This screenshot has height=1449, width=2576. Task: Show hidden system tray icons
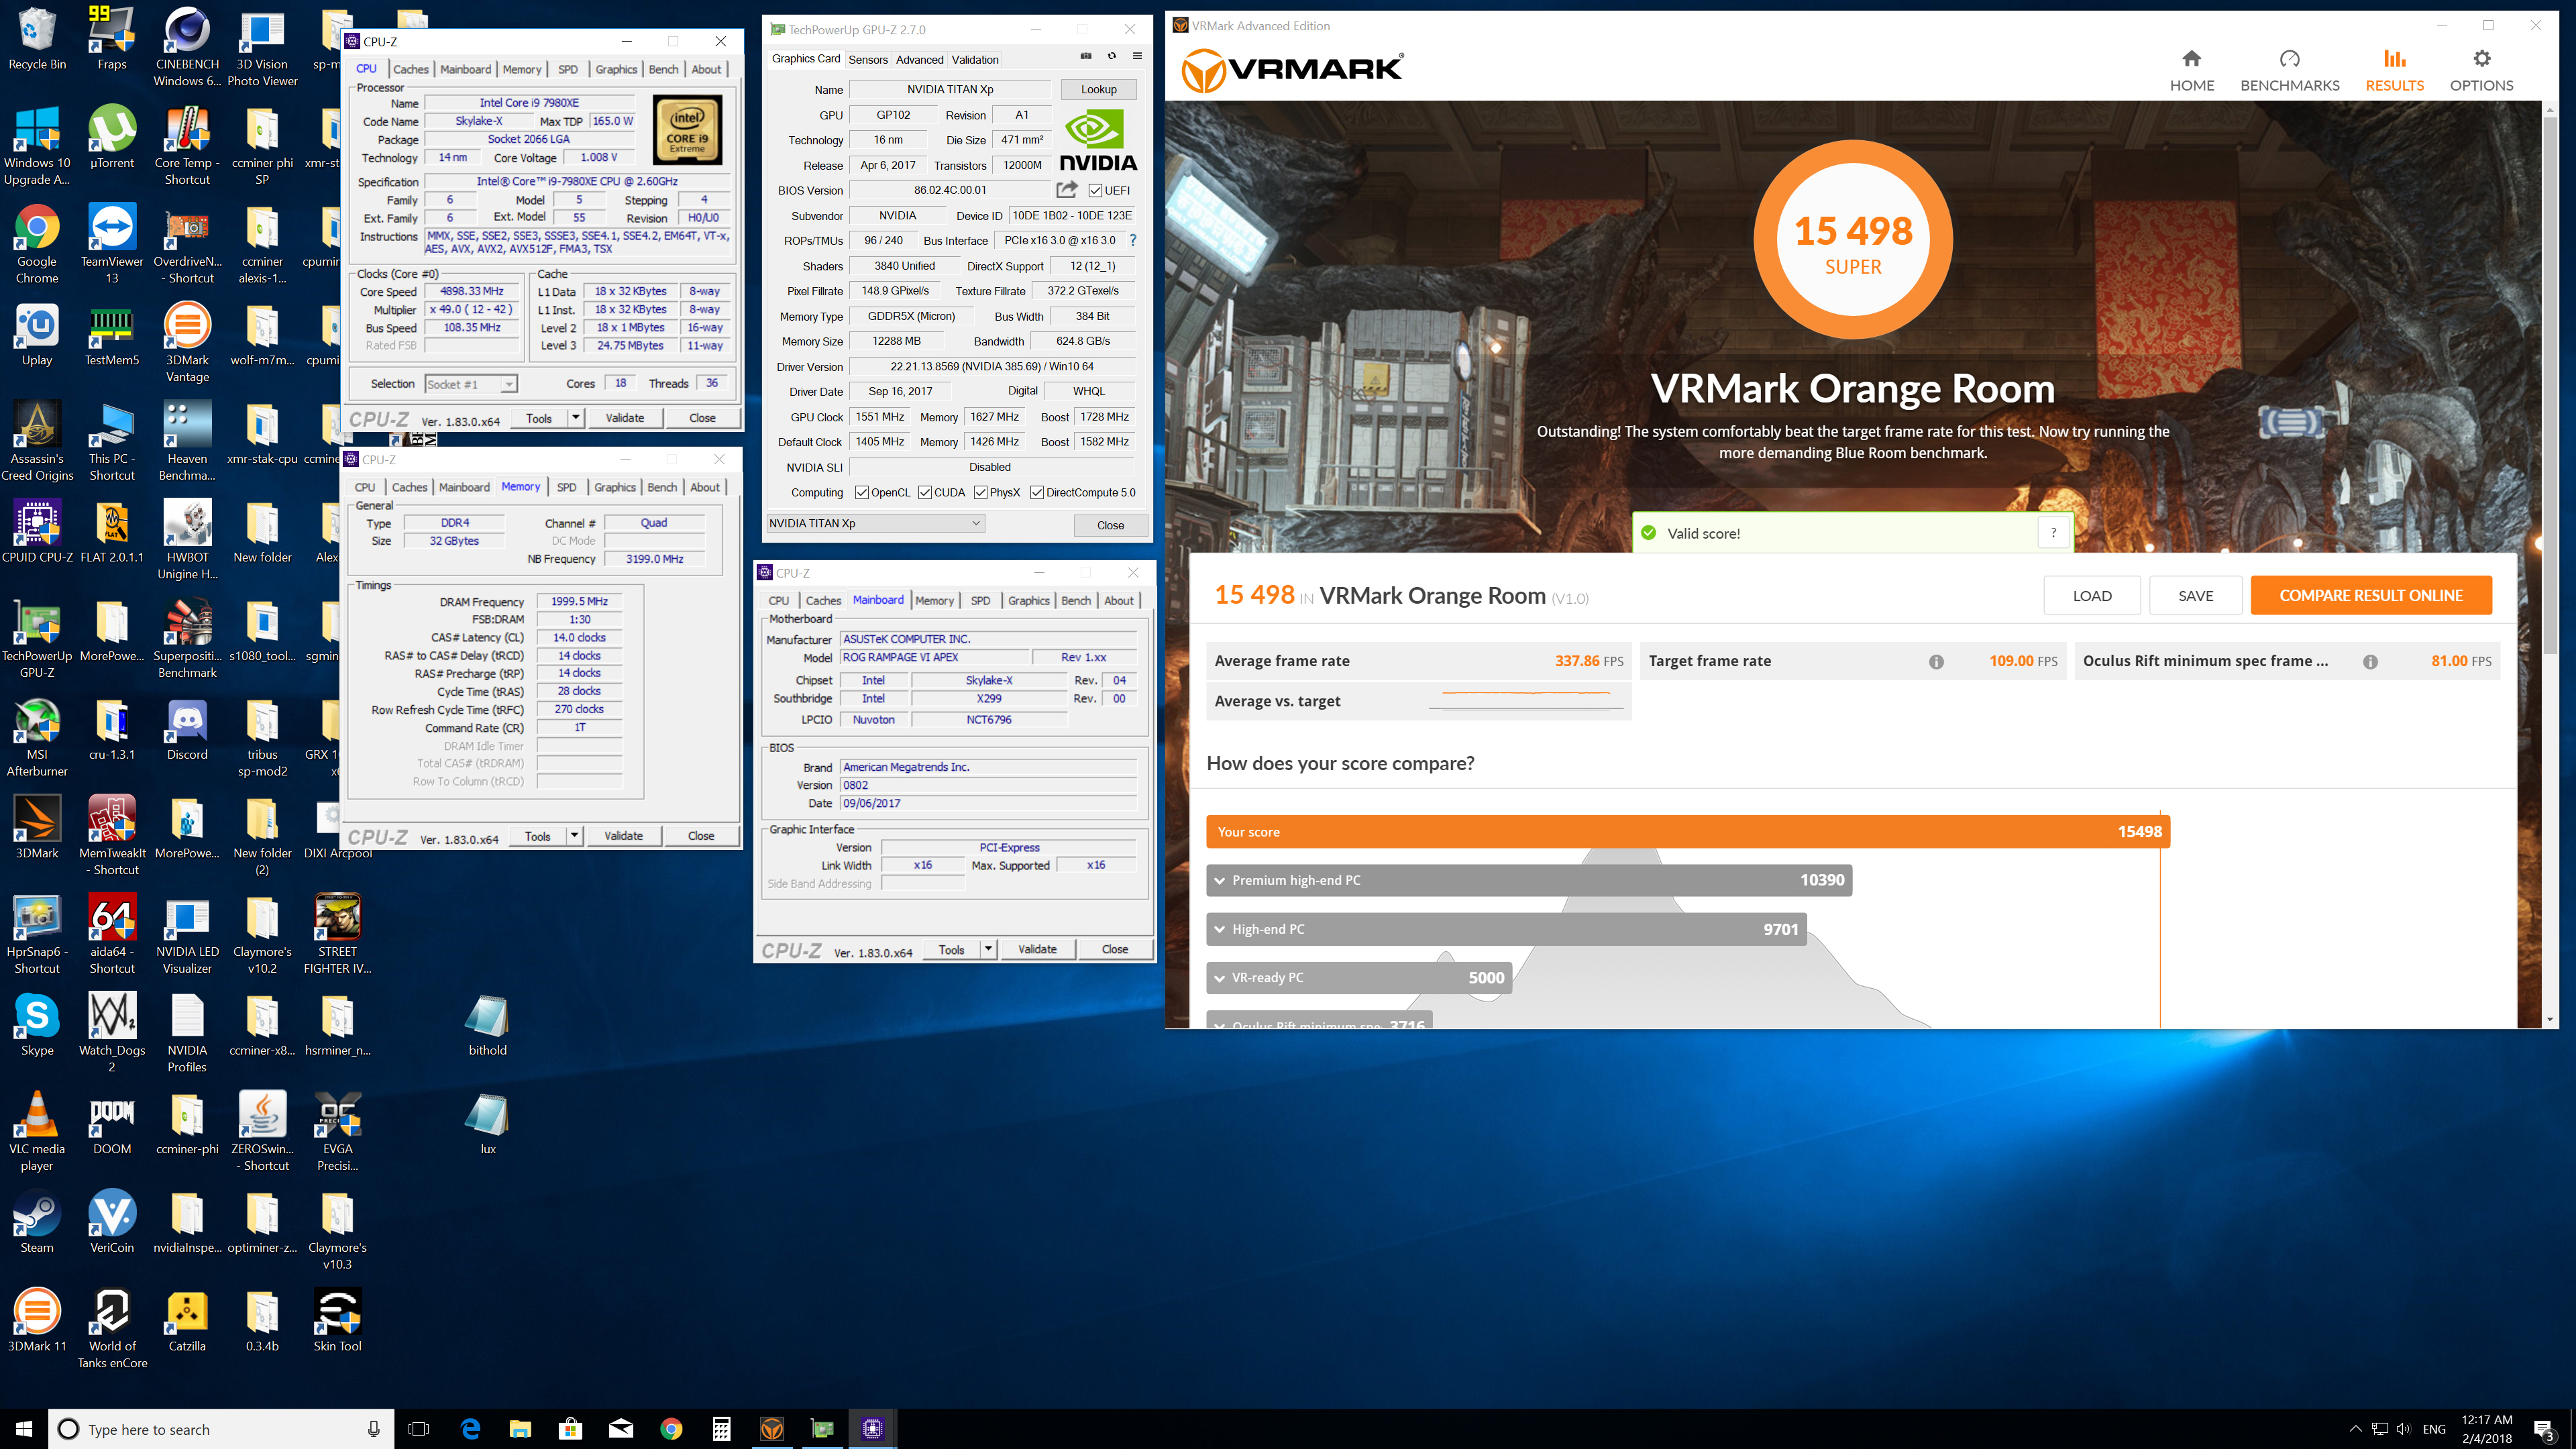2355,1429
